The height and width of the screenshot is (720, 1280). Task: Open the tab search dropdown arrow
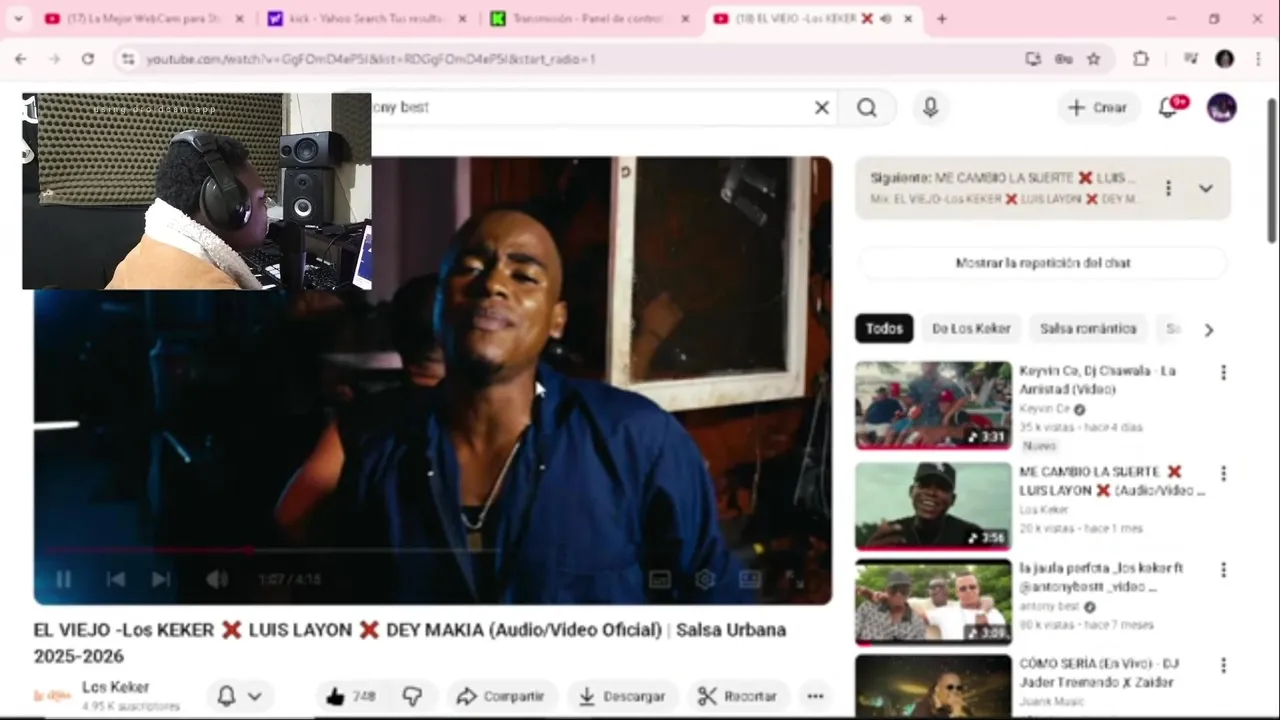[18, 19]
